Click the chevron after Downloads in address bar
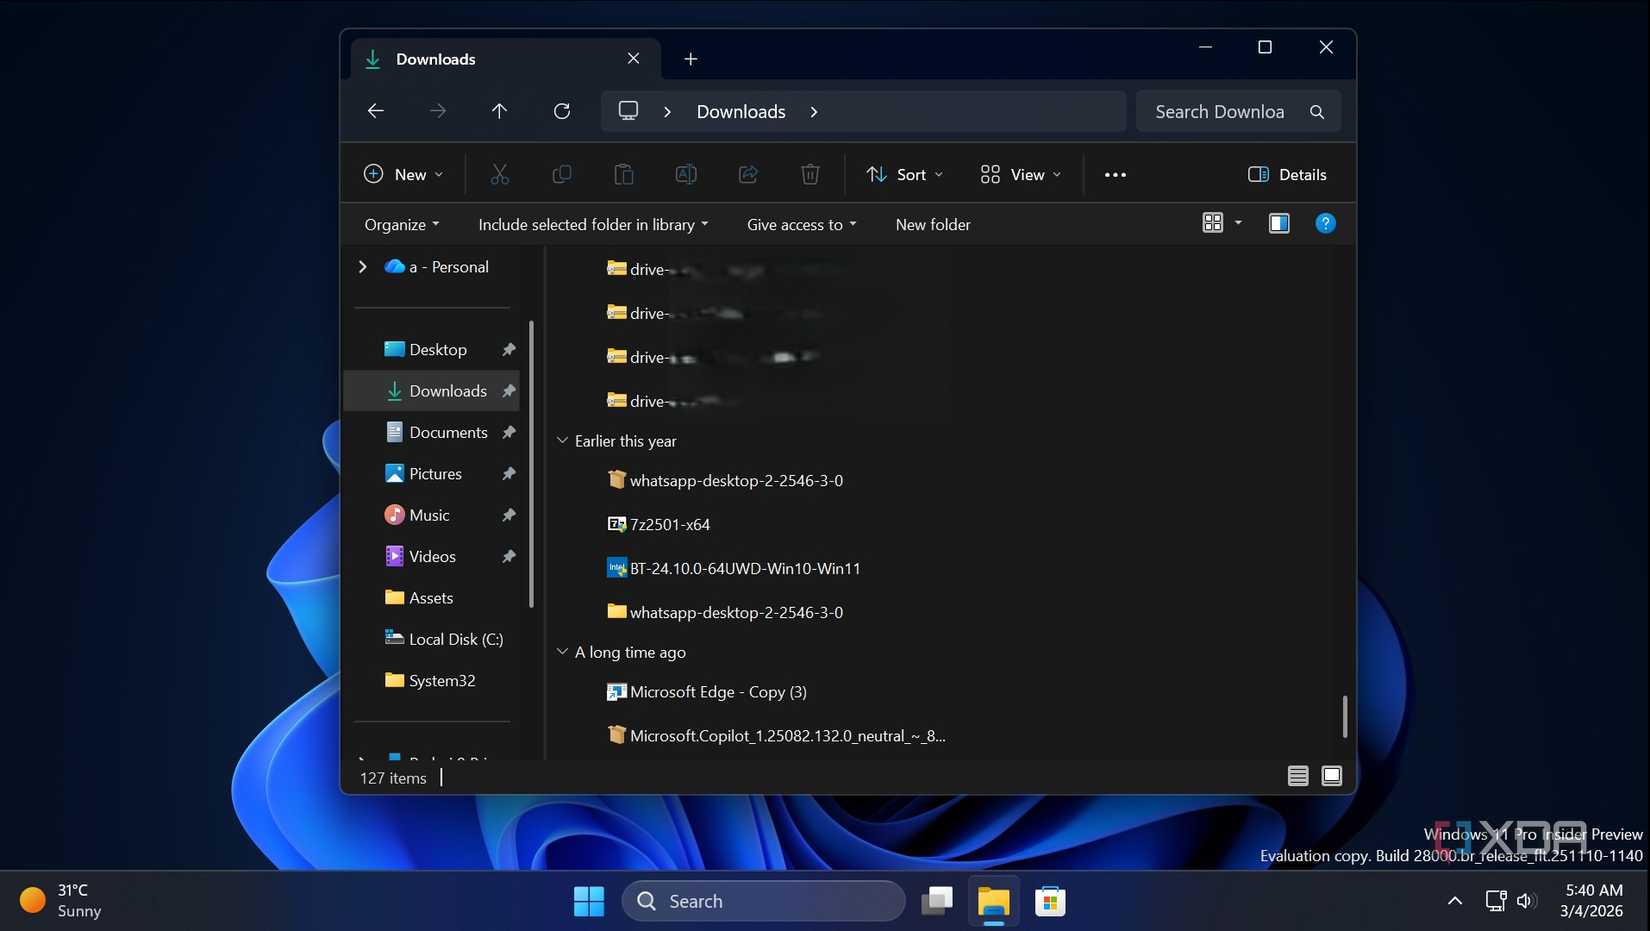 814,112
